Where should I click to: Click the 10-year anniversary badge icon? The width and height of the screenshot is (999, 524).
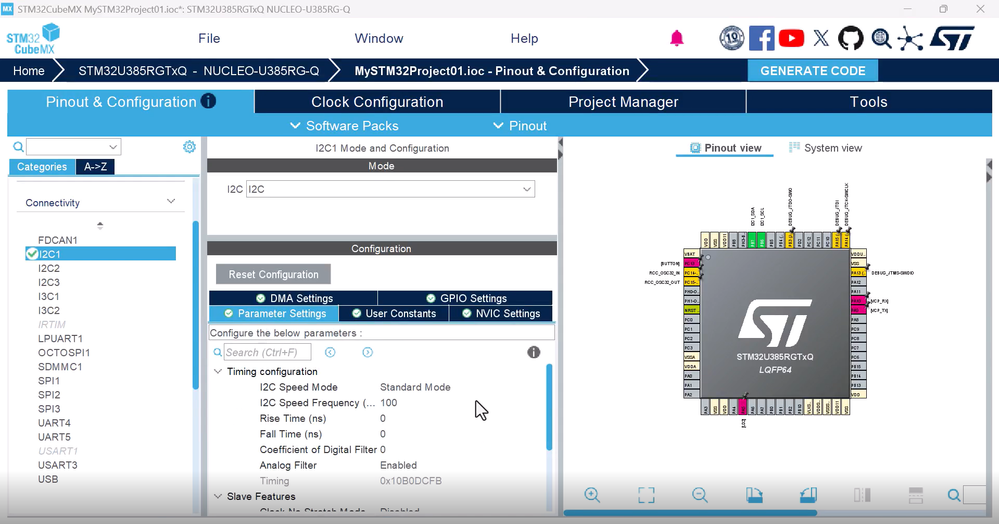tap(732, 38)
